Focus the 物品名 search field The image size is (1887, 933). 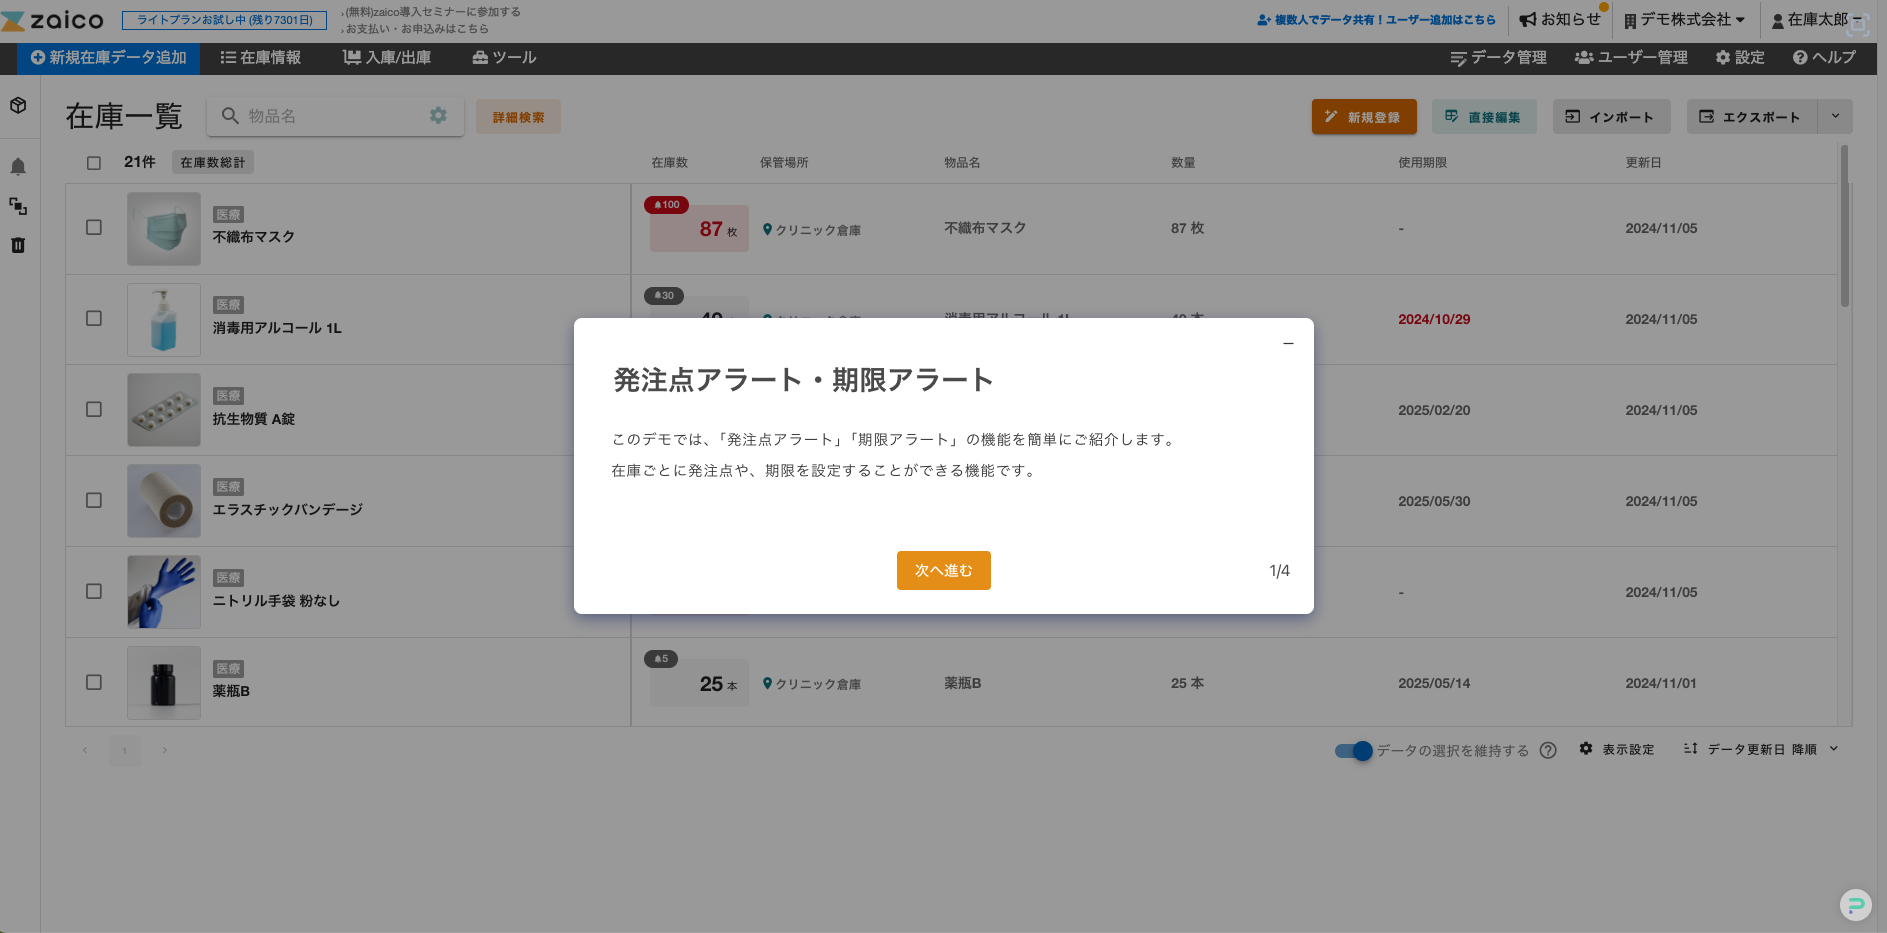[335, 116]
